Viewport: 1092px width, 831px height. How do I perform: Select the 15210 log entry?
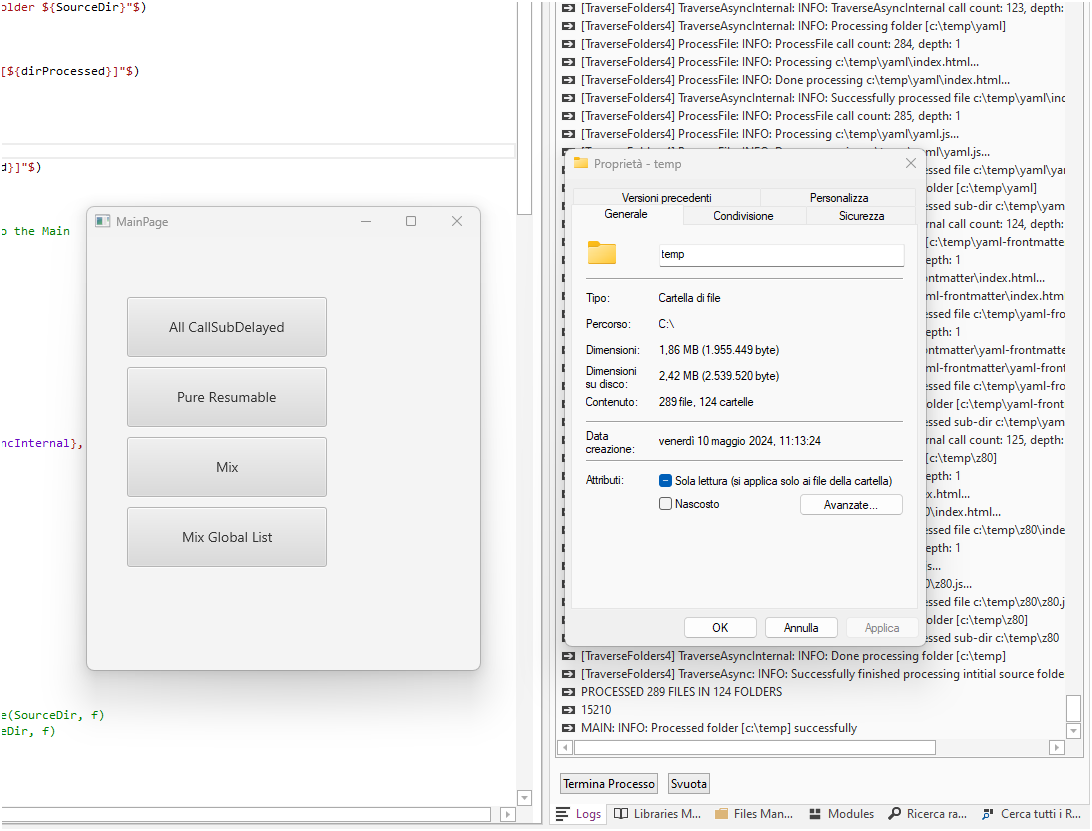click(x=596, y=710)
